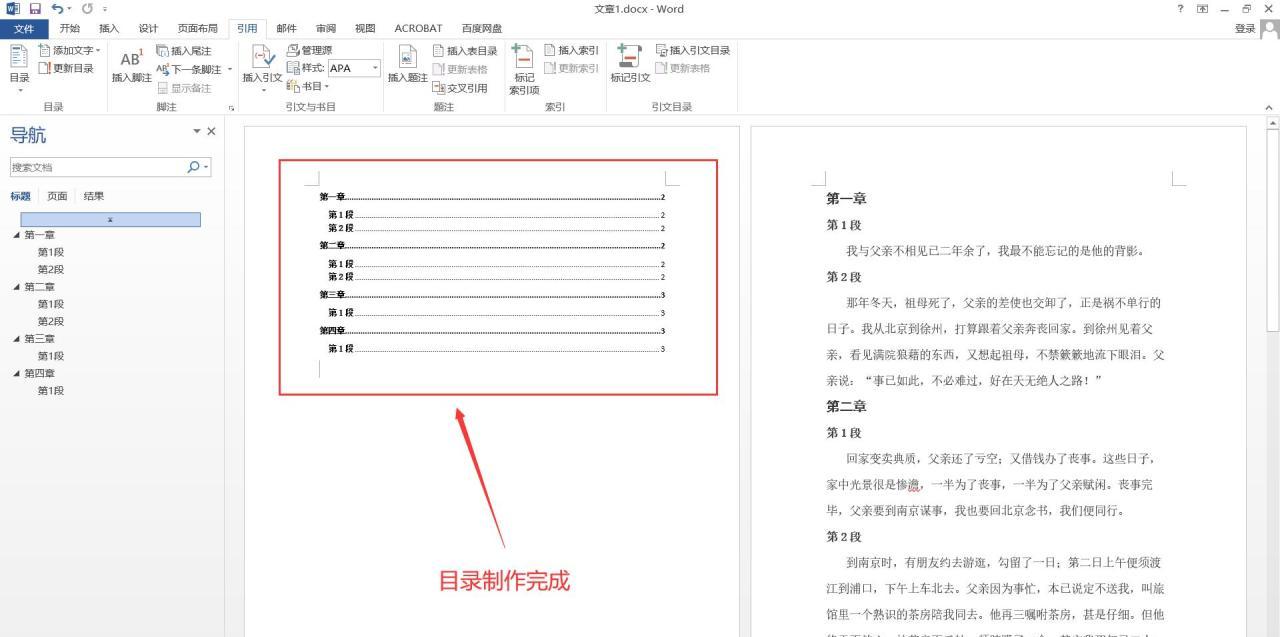
Task: Collapse 第四章 in the navigation tree
Action: [16, 373]
